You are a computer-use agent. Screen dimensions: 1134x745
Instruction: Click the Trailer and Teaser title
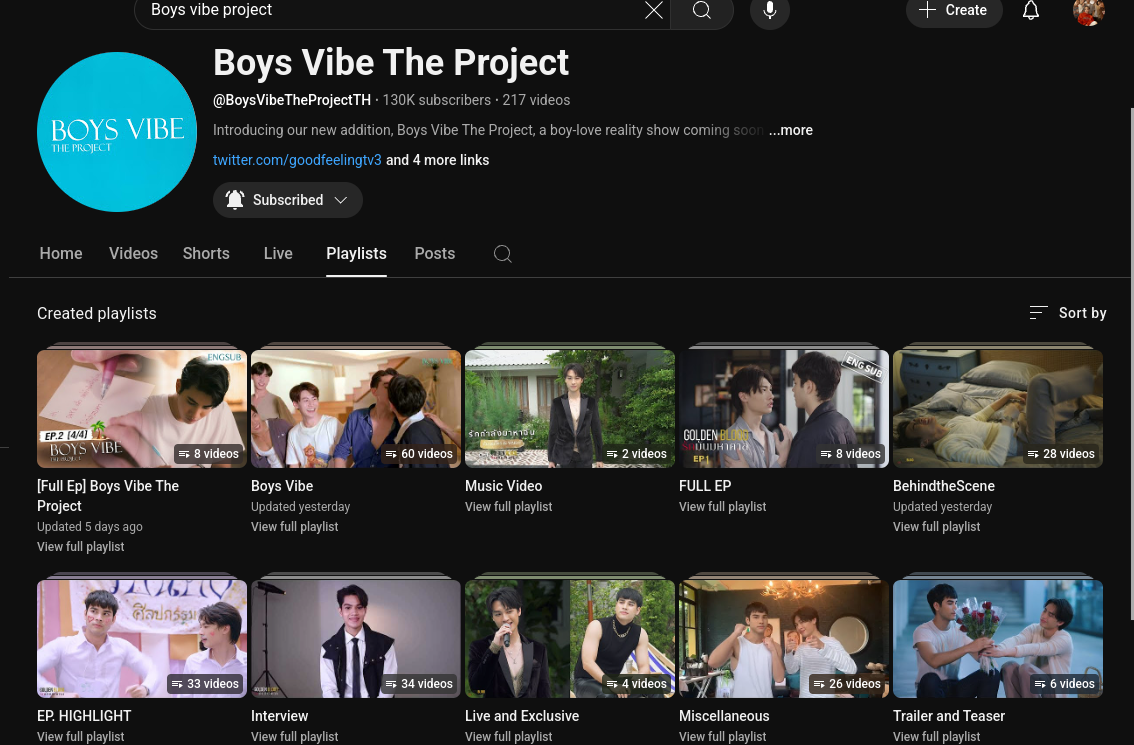click(x=949, y=716)
